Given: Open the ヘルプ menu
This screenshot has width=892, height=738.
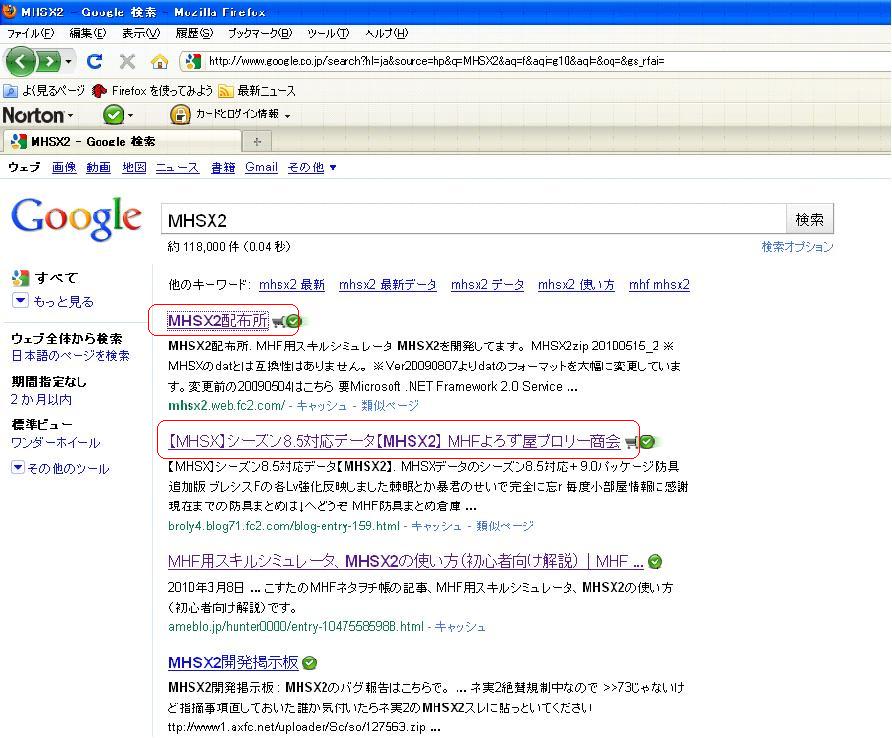Looking at the screenshot, I should 387,33.
